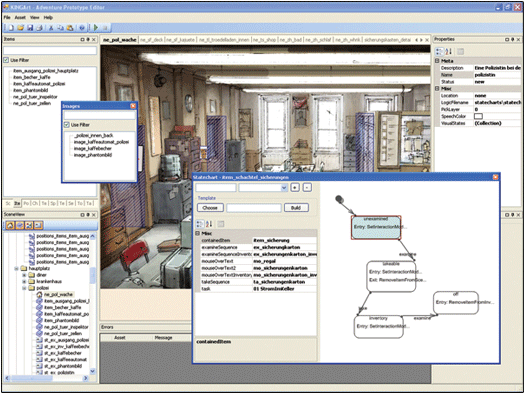525x394 pixels.
Task: Click the Items panel filter text field
Action: [x=50, y=50]
